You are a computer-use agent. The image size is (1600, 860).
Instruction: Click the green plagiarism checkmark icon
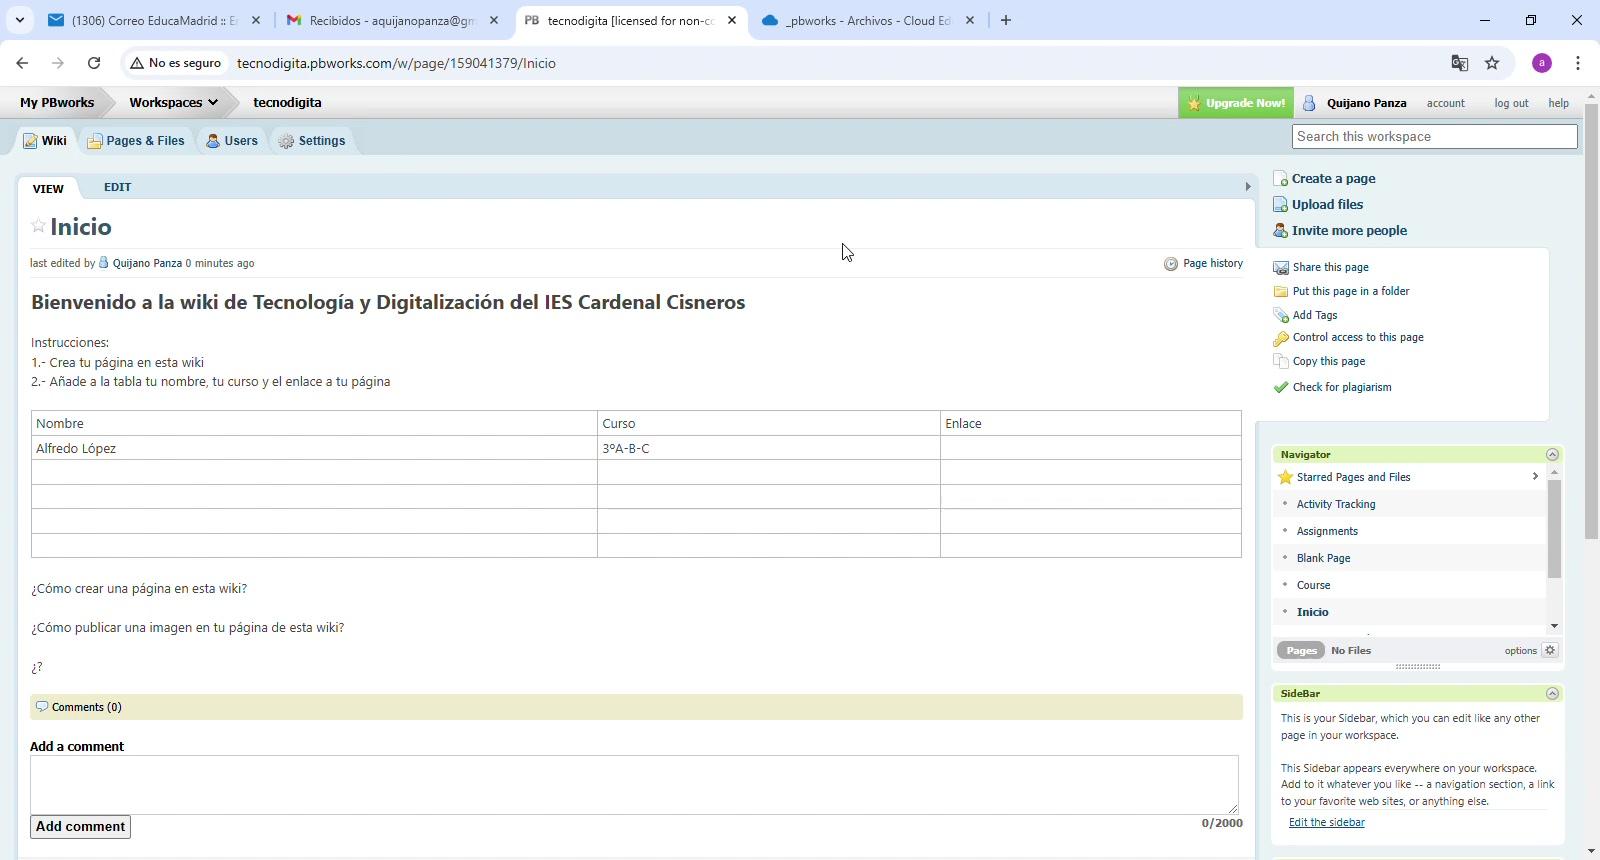1281,387
